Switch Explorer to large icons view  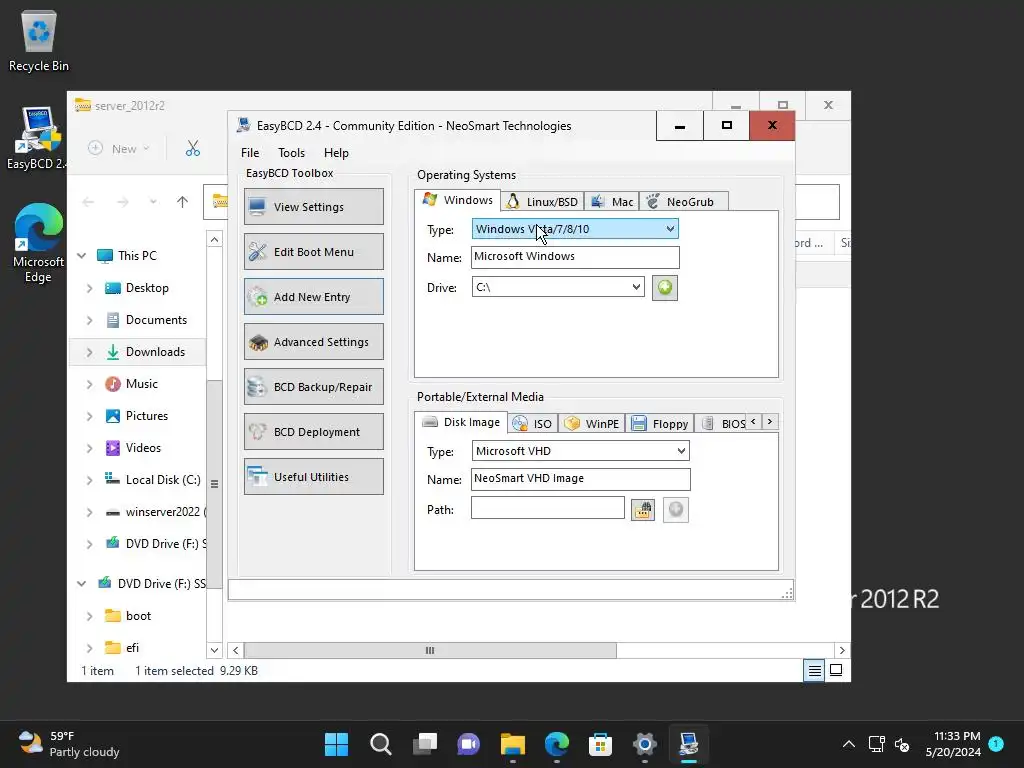(836, 671)
